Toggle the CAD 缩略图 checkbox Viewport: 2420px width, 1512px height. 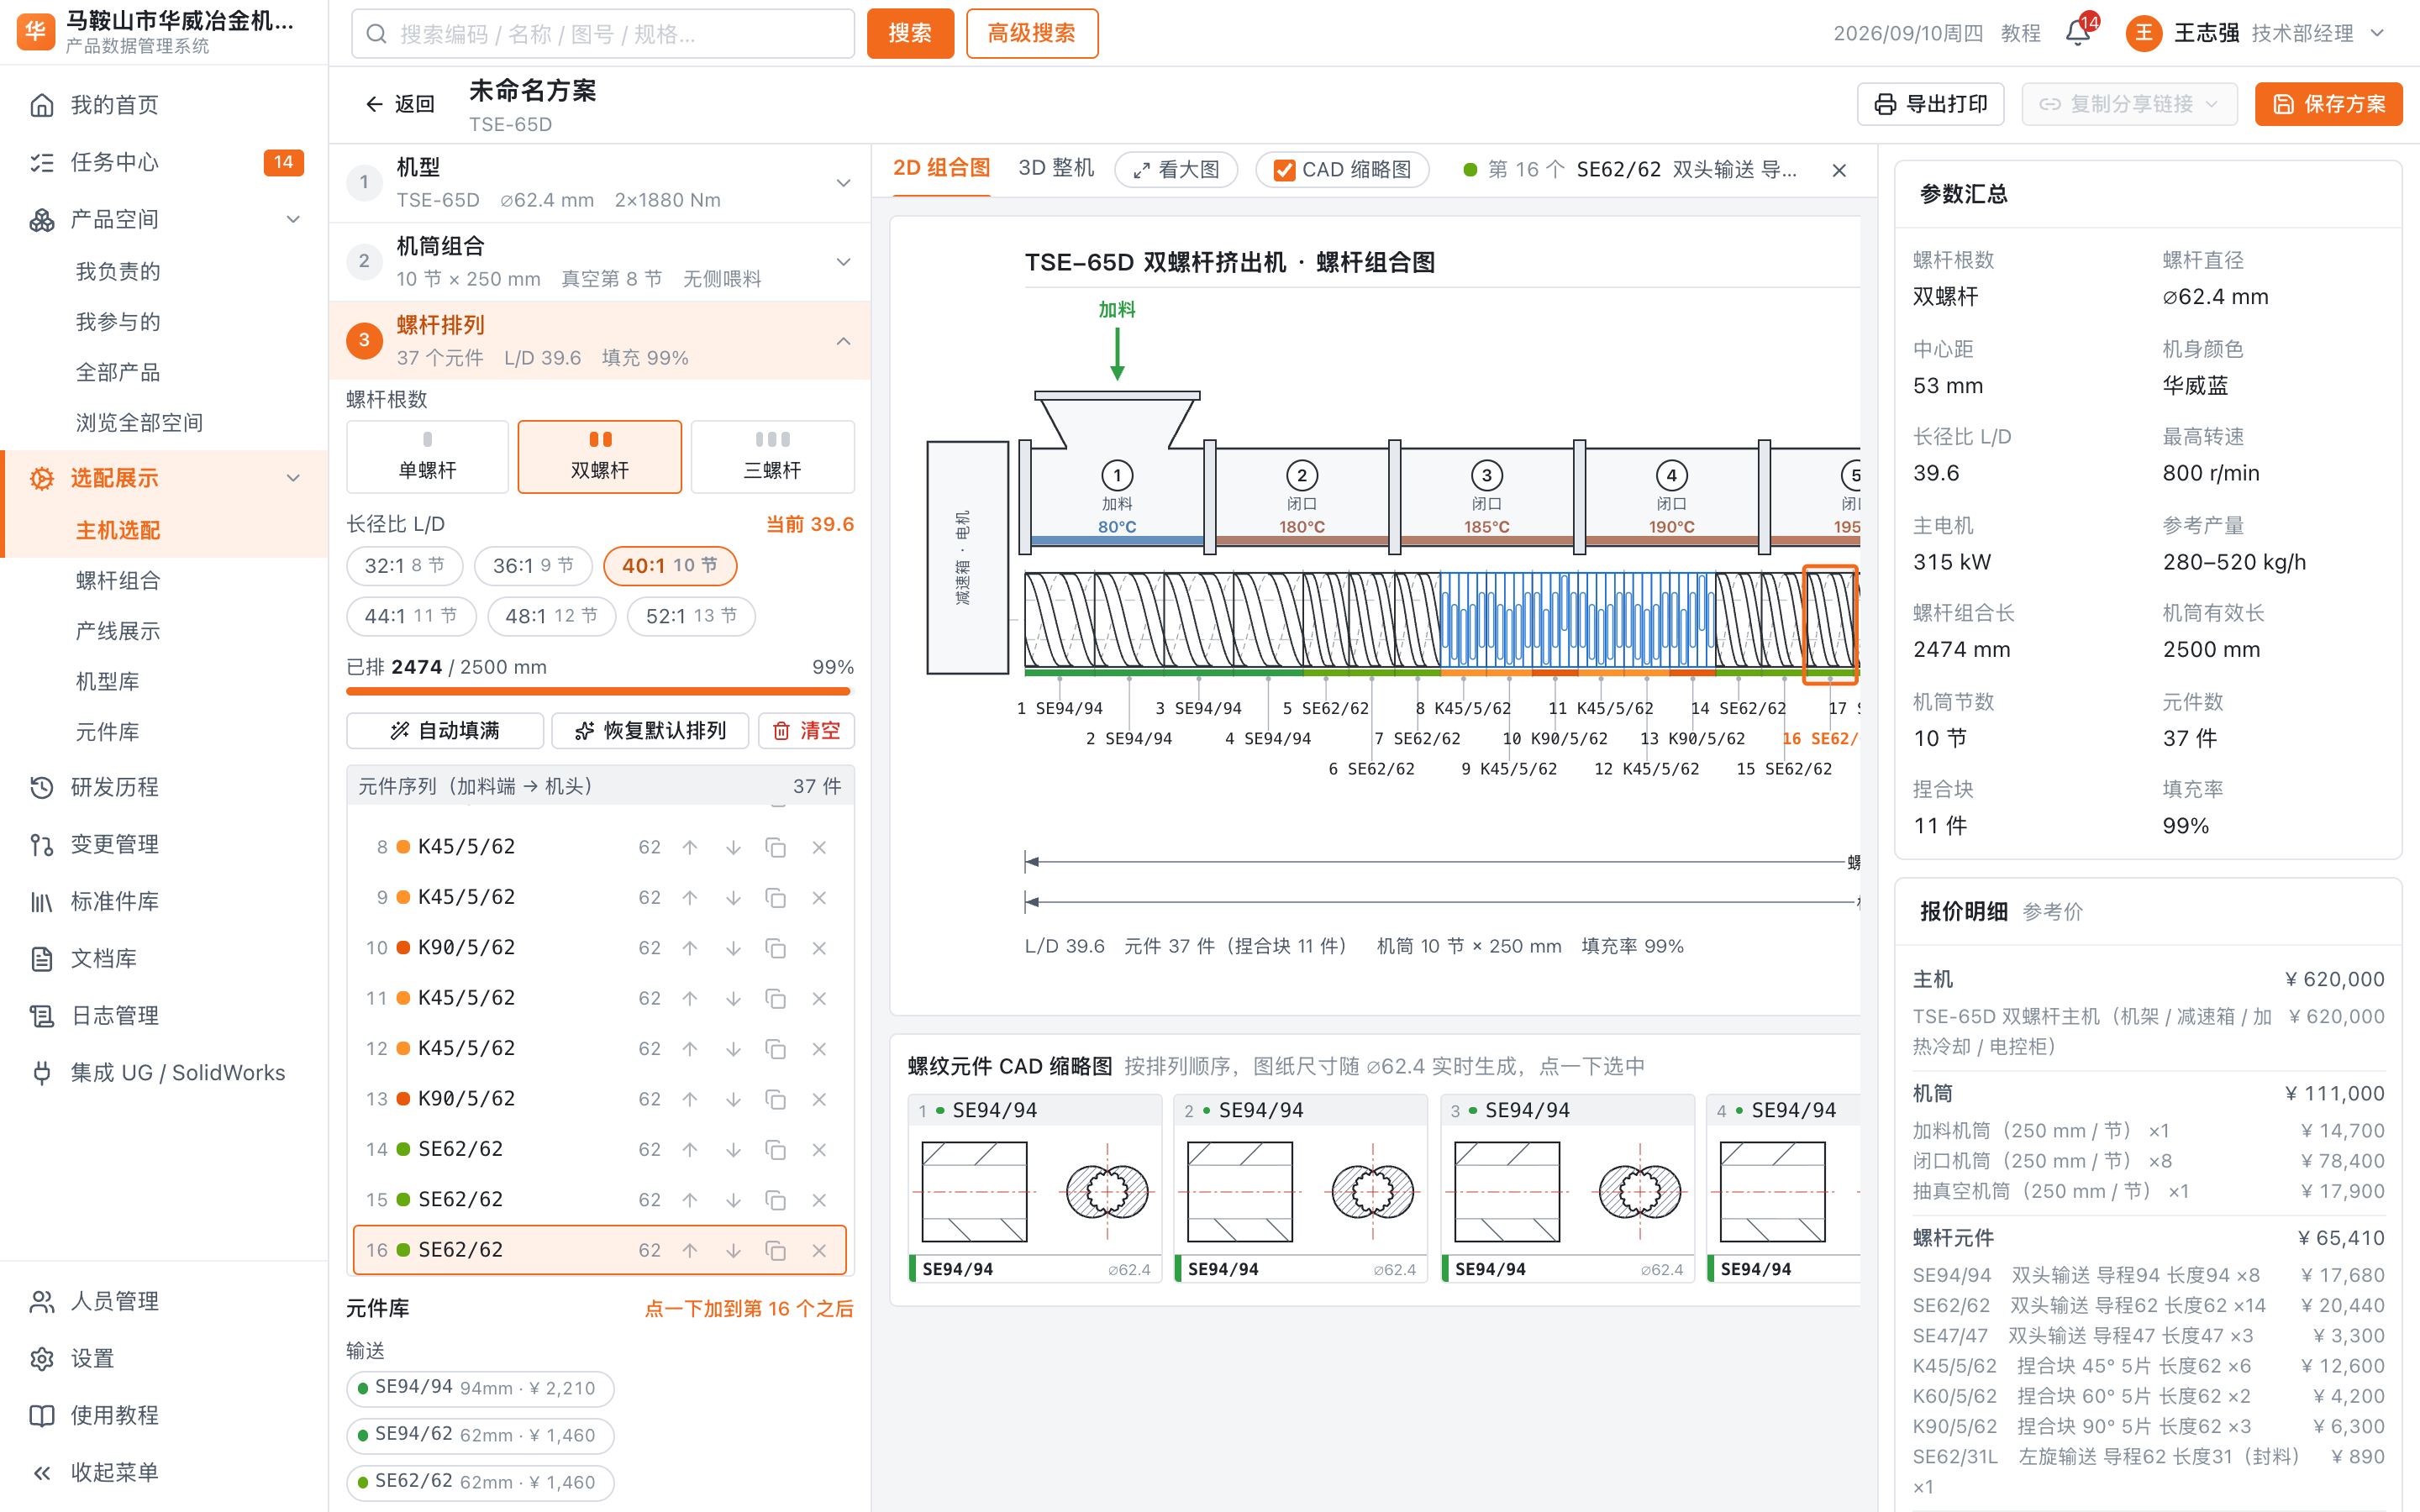[x=1284, y=170]
